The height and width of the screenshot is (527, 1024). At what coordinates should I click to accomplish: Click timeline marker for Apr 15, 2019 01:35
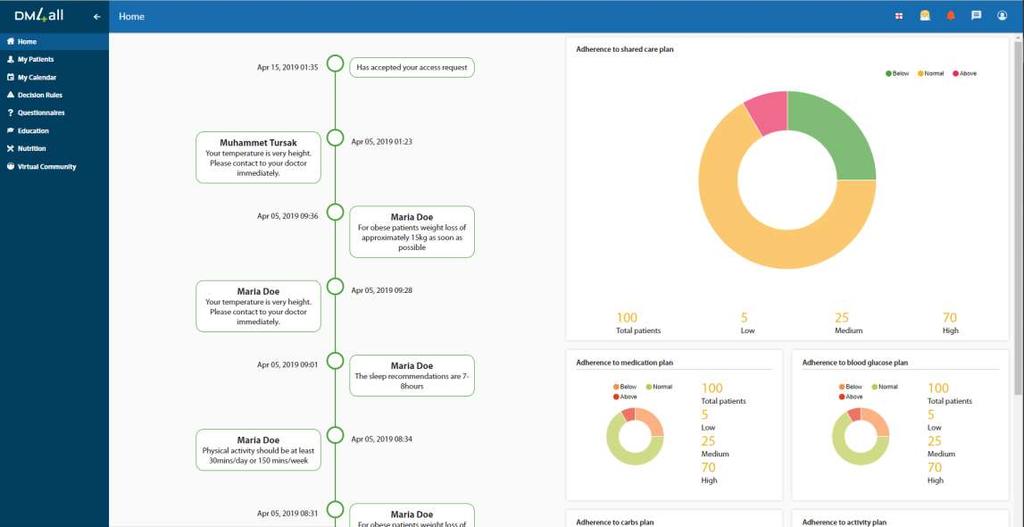click(335, 63)
